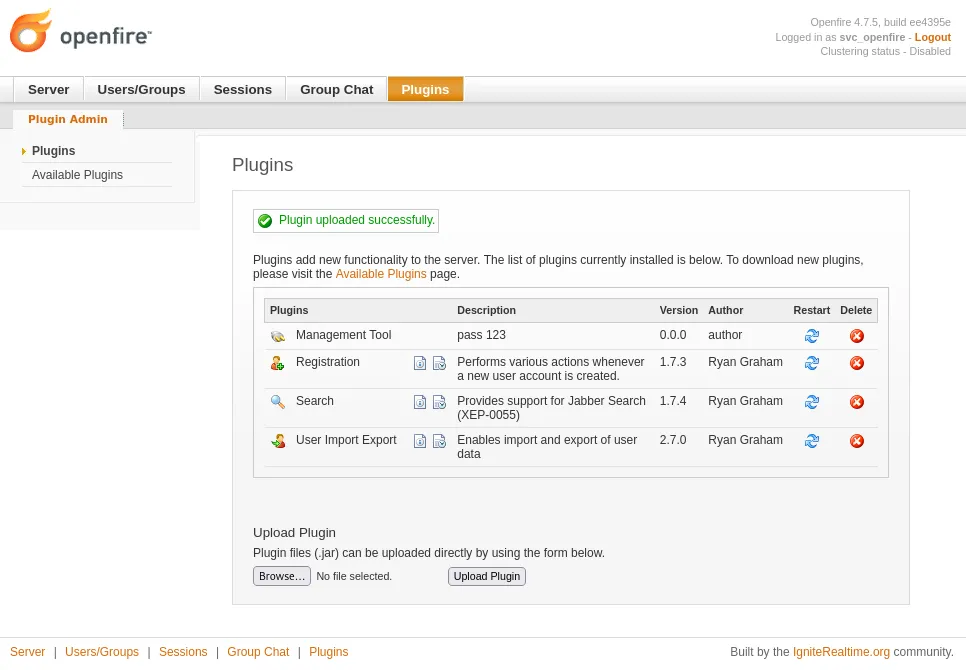Delete the Registration plugin

(856, 363)
